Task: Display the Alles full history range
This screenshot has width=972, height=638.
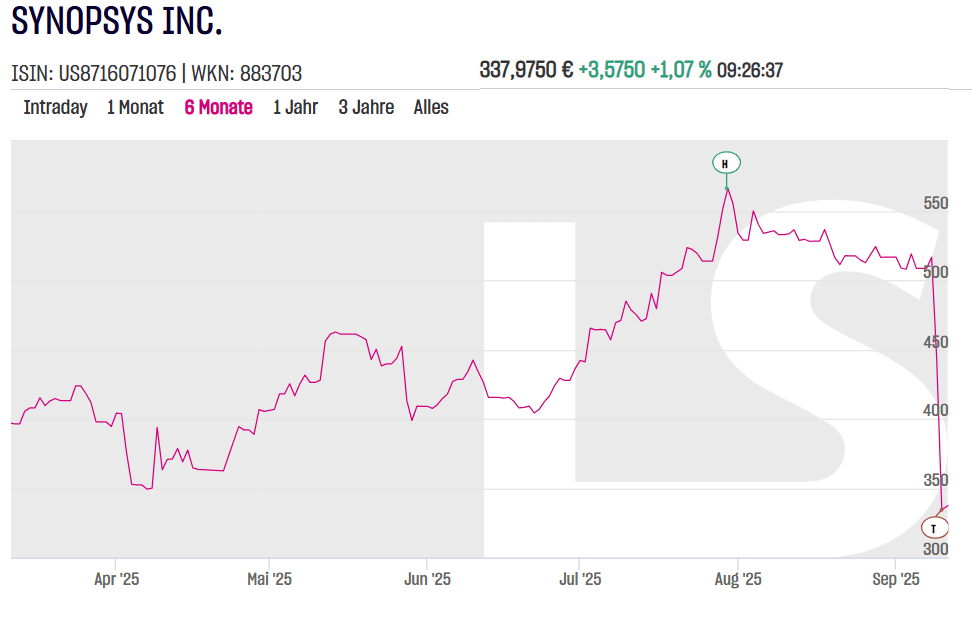Action: tap(431, 107)
